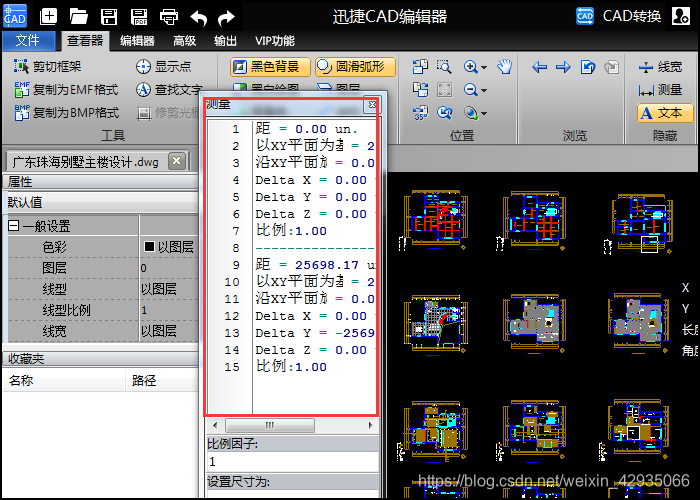Switch to the 输出 output tab

point(225,41)
